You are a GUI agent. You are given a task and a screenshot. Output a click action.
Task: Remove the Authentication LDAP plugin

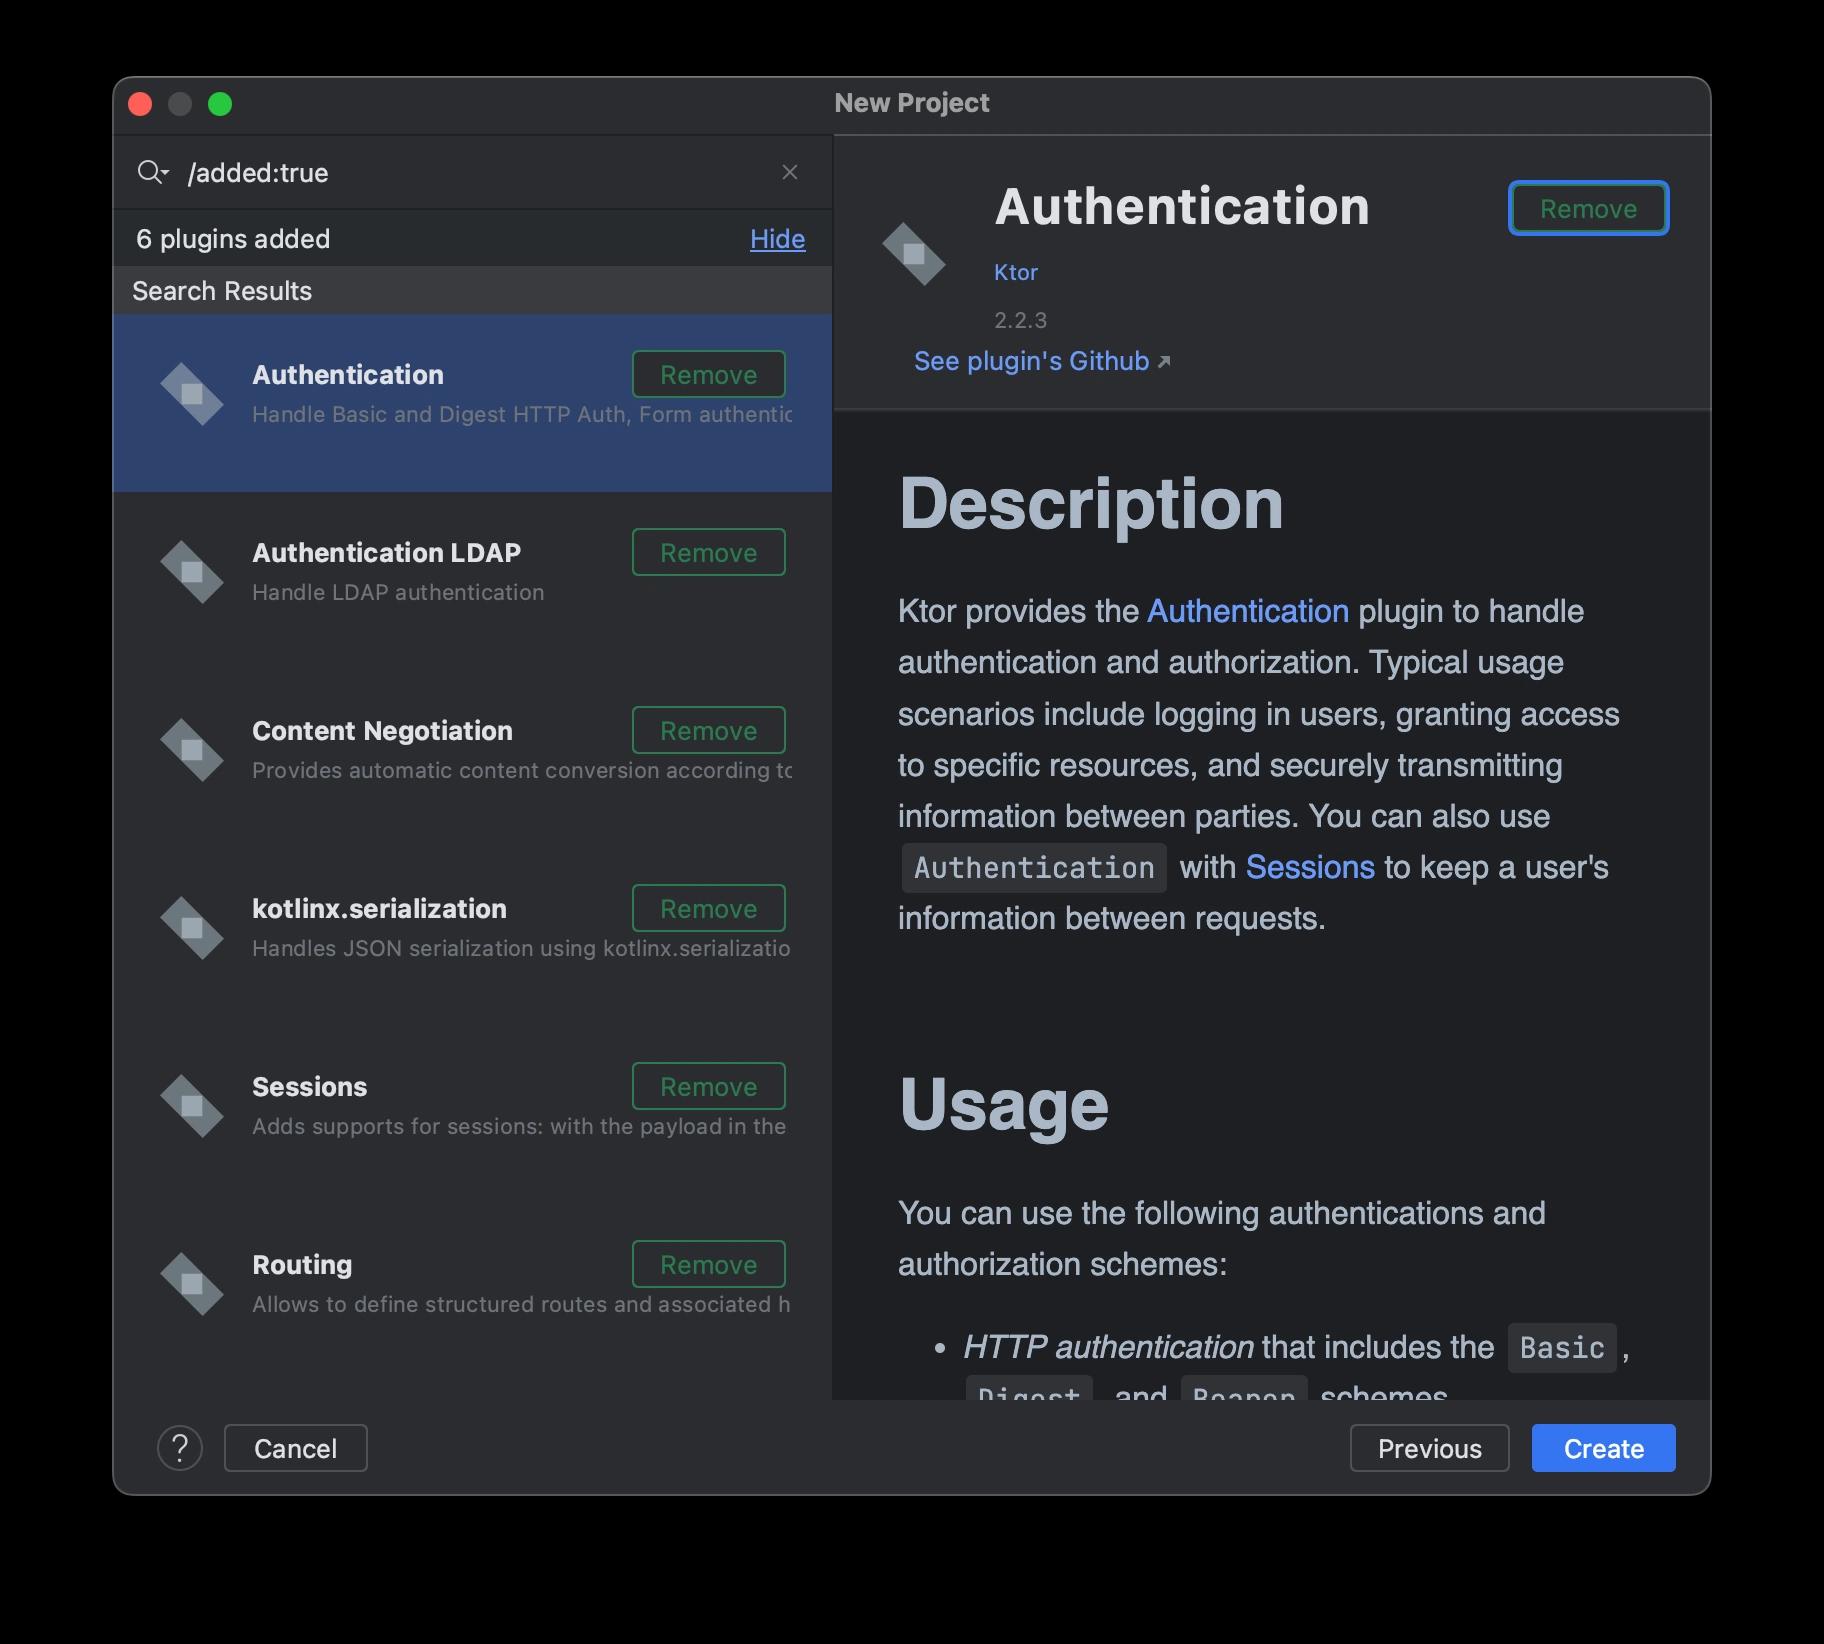pyautogui.click(x=708, y=553)
